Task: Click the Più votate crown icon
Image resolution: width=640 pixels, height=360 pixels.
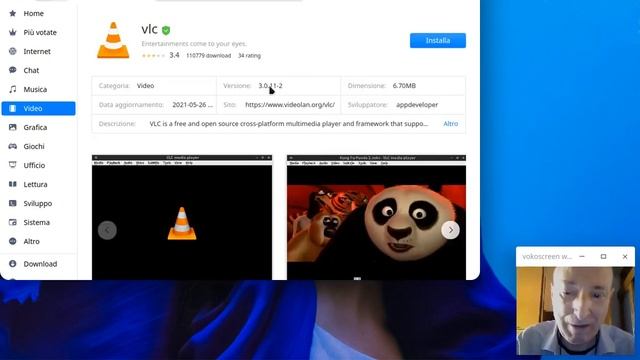Action: pos(13,32)
